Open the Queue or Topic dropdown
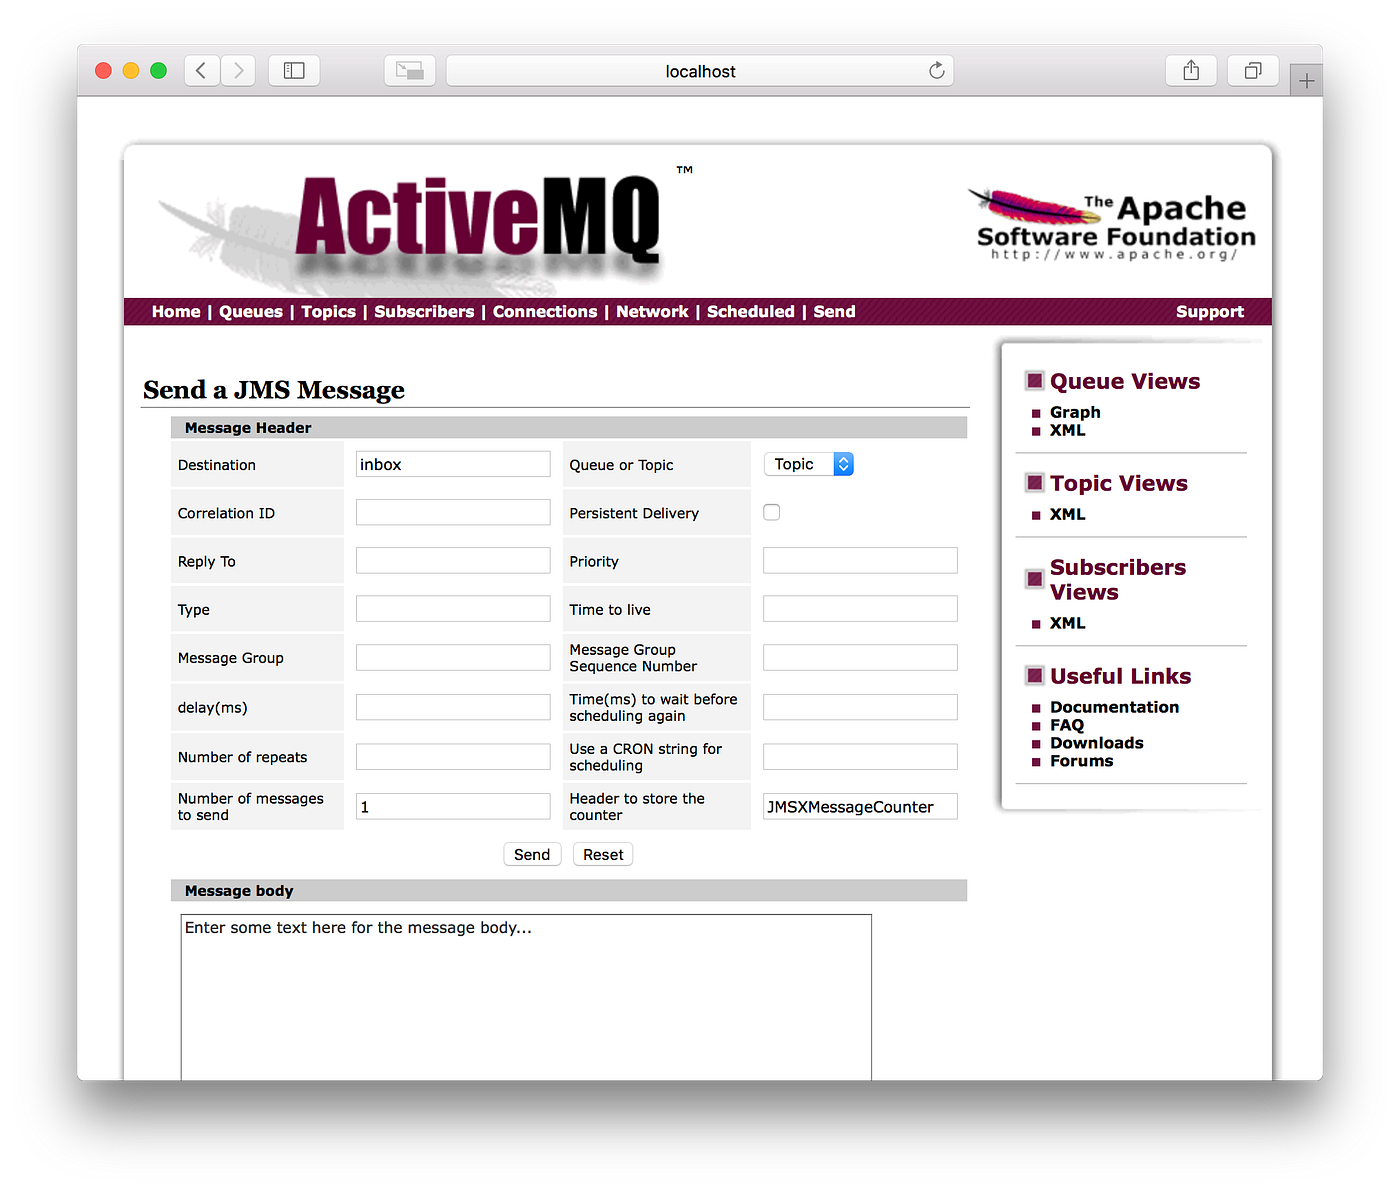The image size is (1400, 1191). coord(808,463)
